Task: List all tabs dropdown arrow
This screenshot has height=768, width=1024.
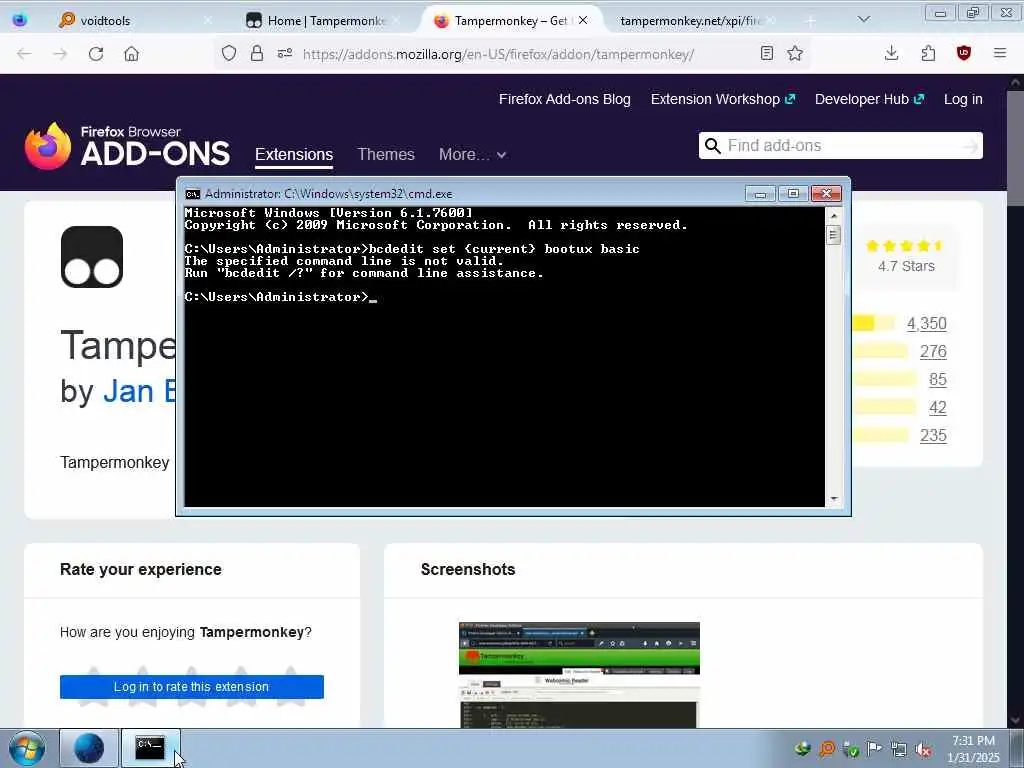Action: 864,20
